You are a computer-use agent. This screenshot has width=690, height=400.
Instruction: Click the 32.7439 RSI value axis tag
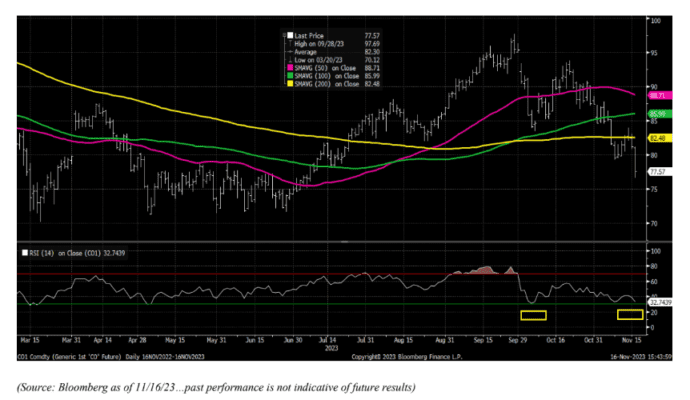pos(660,303)
